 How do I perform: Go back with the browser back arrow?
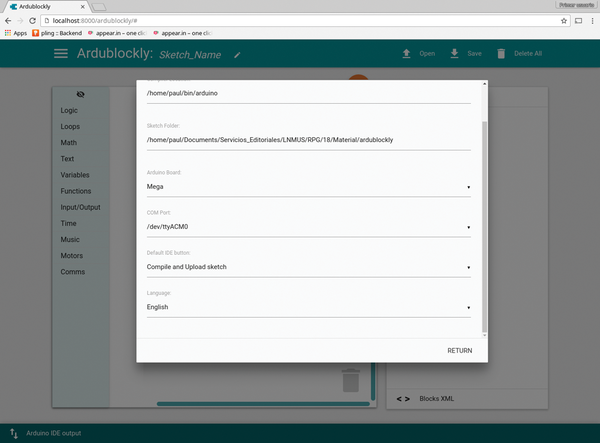(x=8, y=21)
